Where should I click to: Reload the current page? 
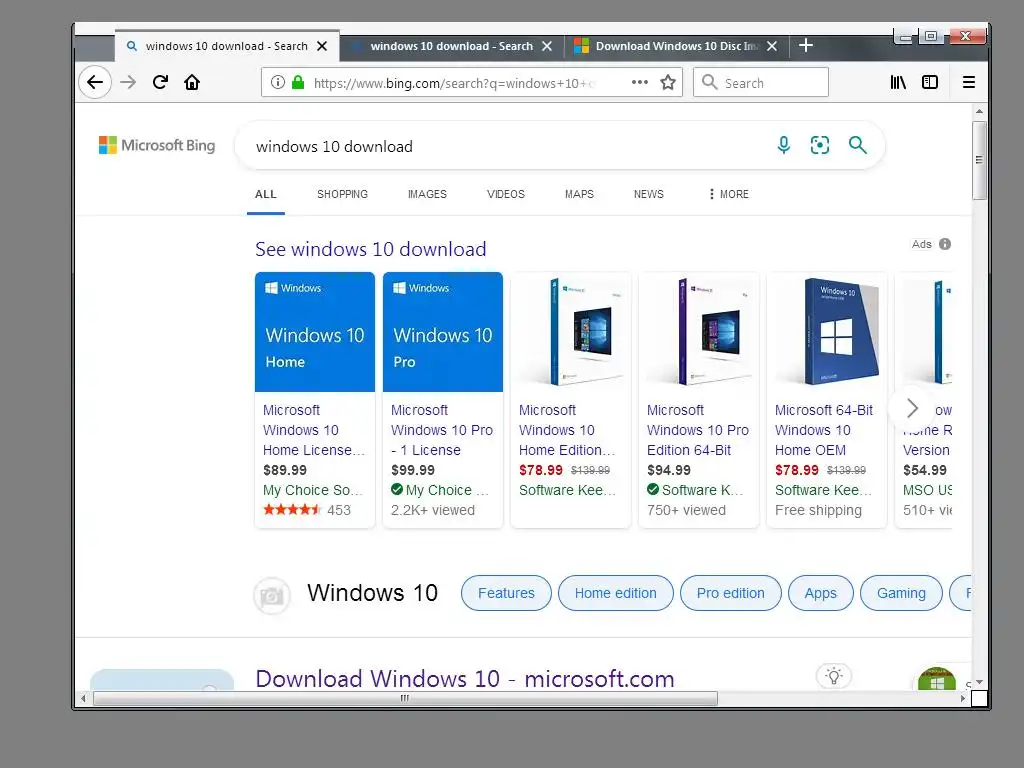(x=160, y=82)
